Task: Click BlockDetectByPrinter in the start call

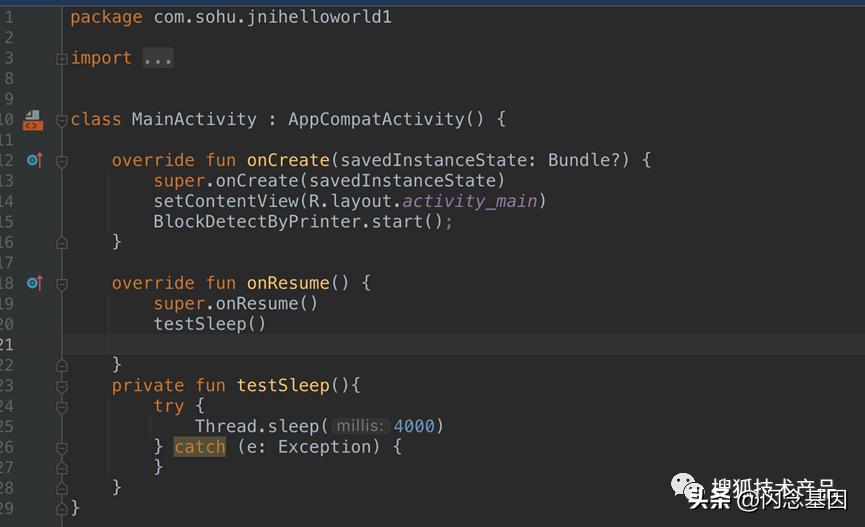Action: [257, 222]
